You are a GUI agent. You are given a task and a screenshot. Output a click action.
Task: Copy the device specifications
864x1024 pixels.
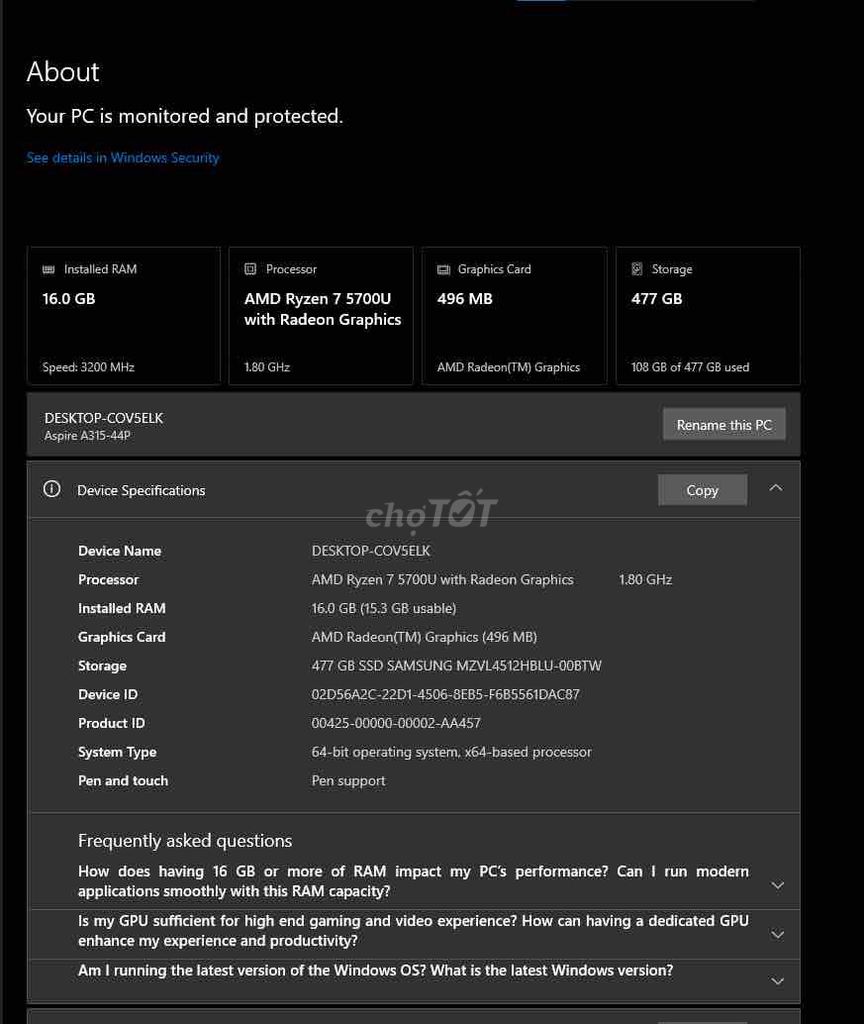coord(702,490)
